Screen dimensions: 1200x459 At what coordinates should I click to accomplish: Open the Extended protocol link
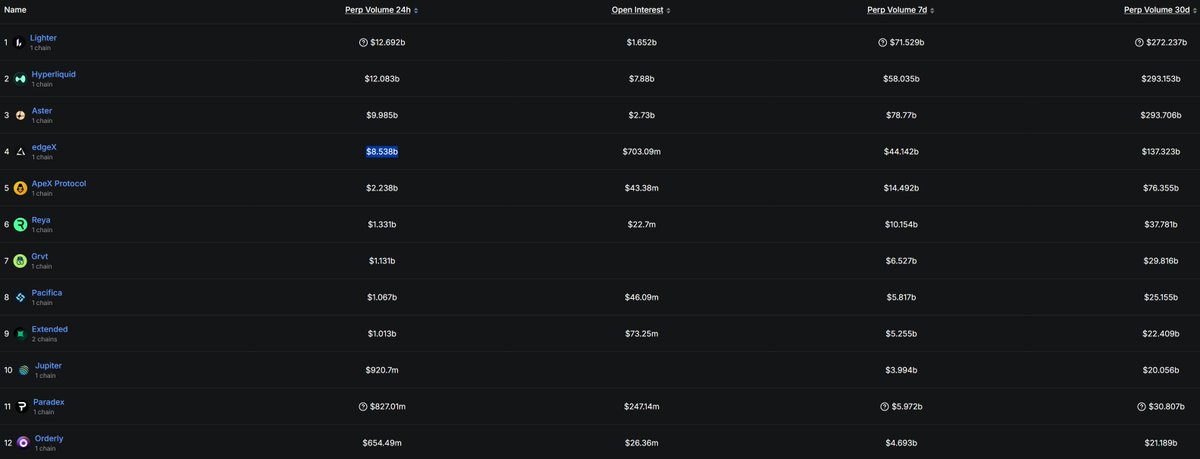(x=49, y=329)
